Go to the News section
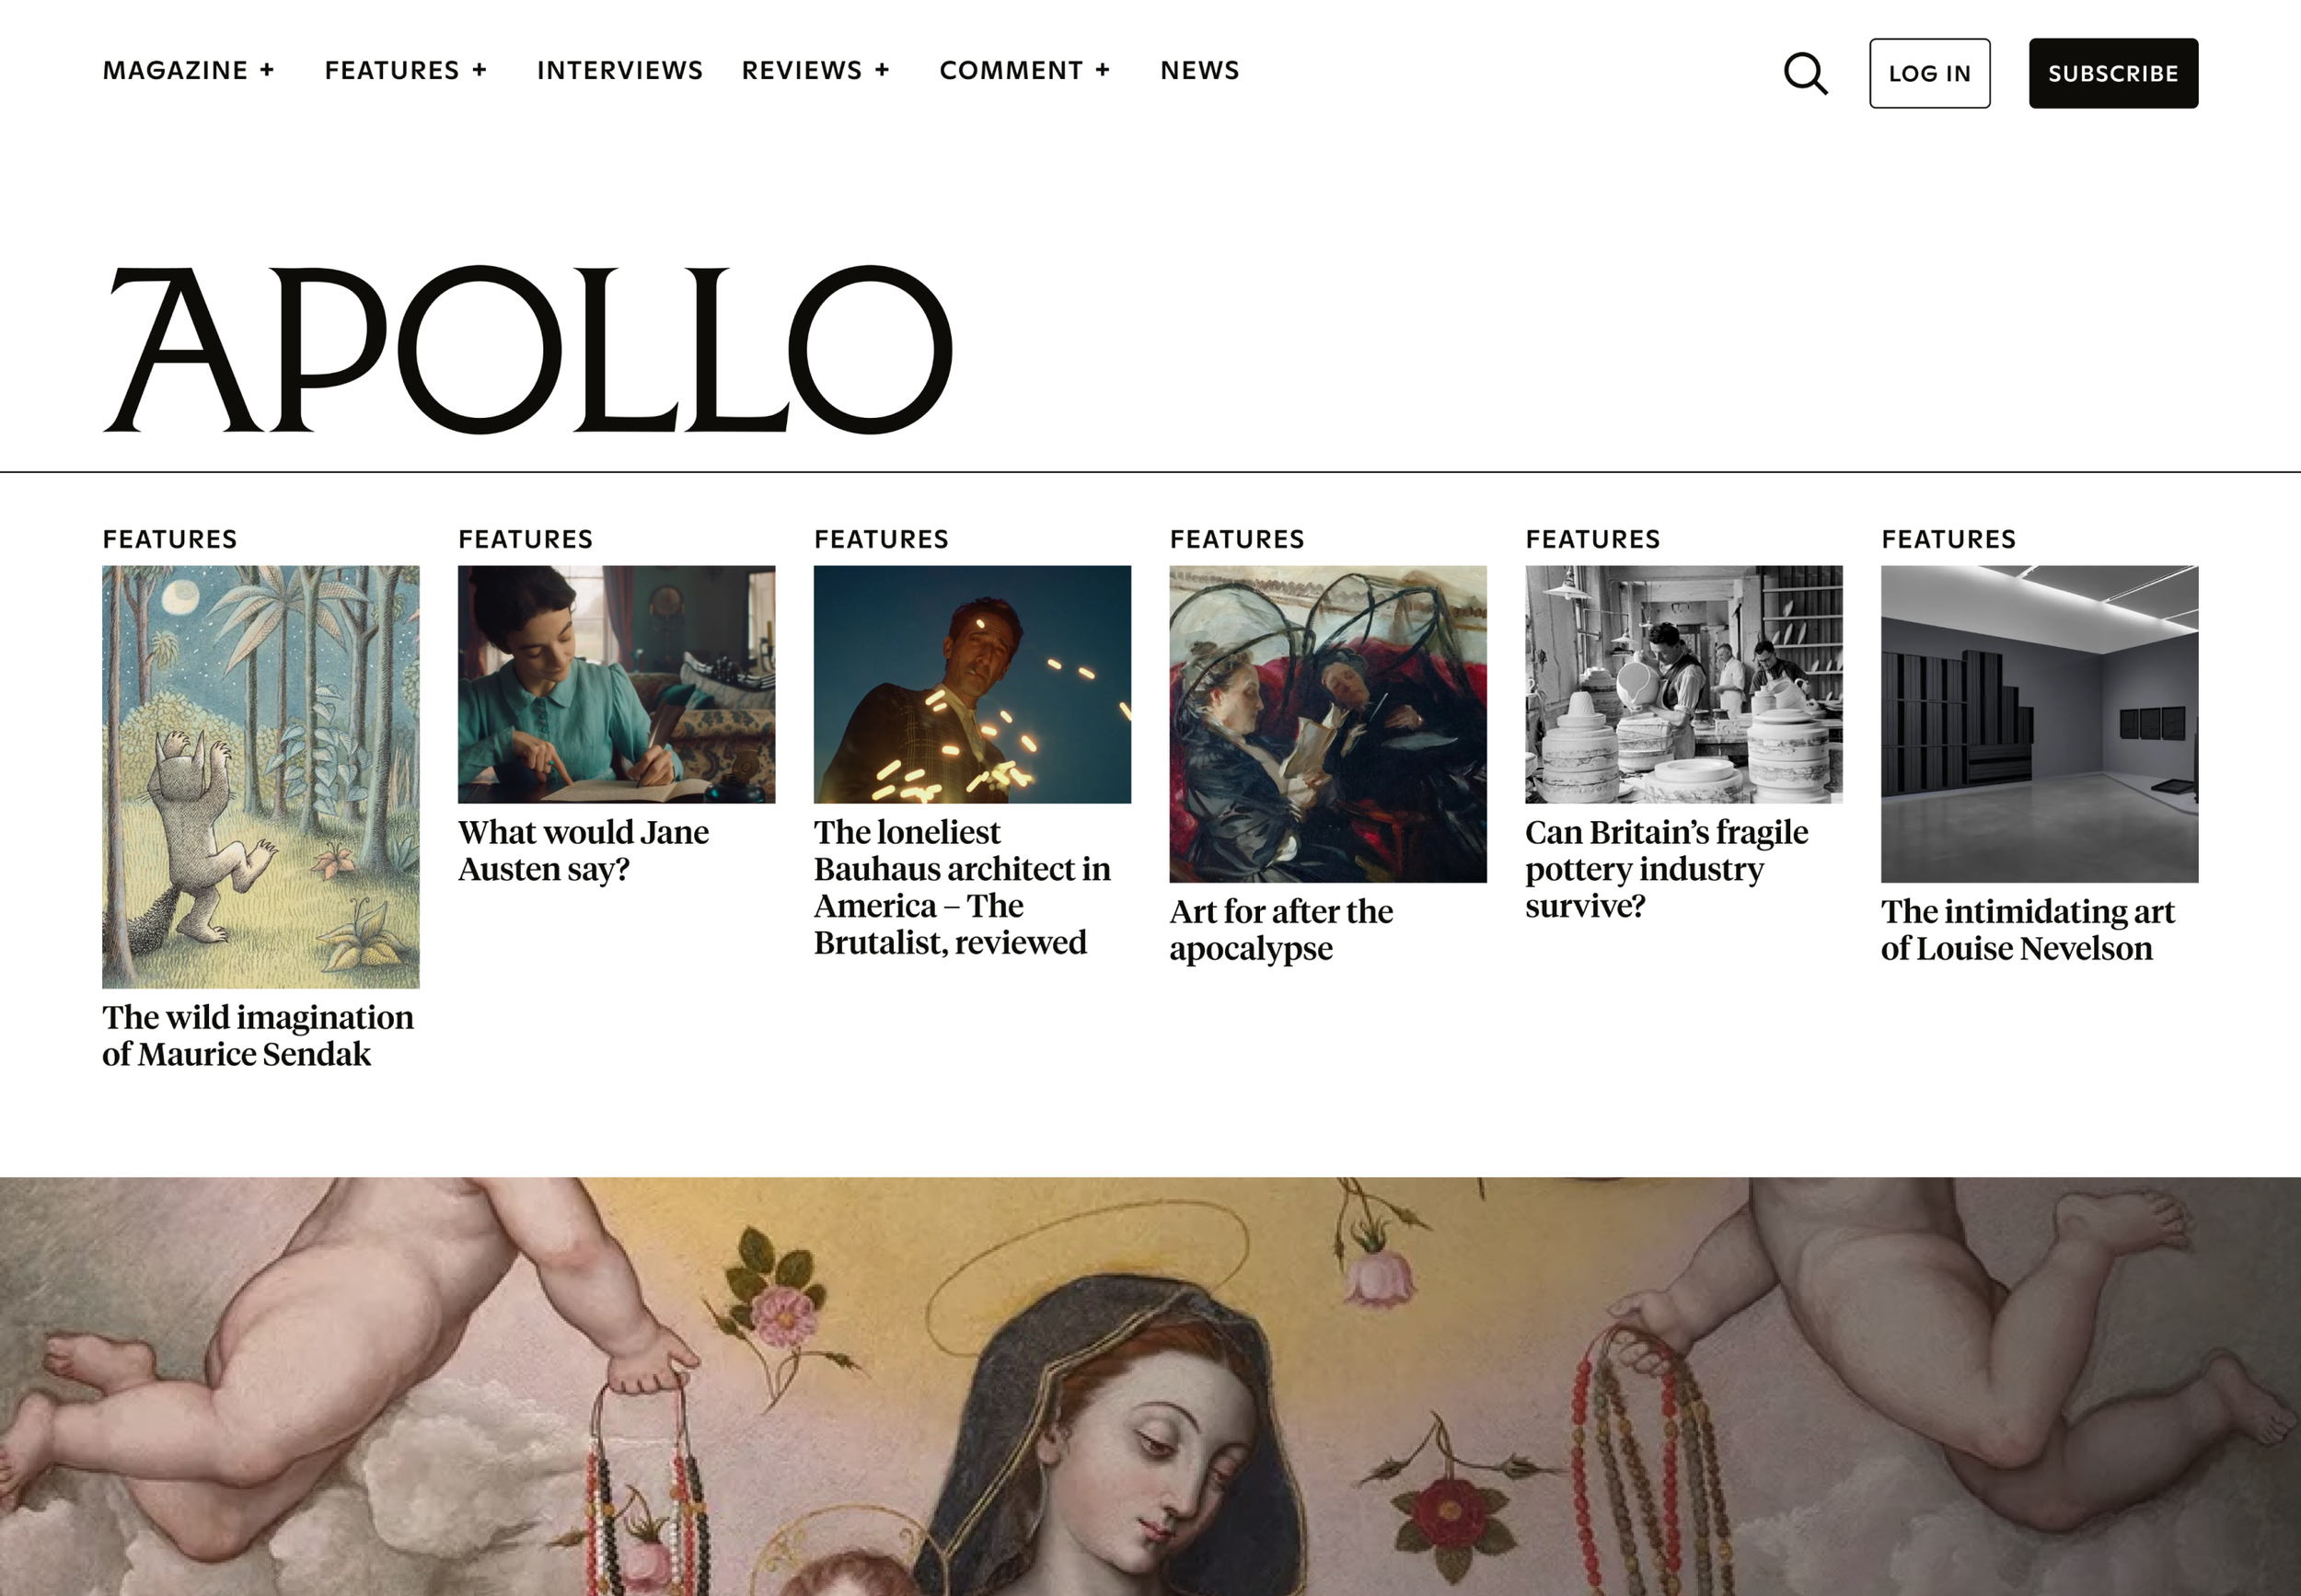The image size is (2301, 1596). point(1200,70)
